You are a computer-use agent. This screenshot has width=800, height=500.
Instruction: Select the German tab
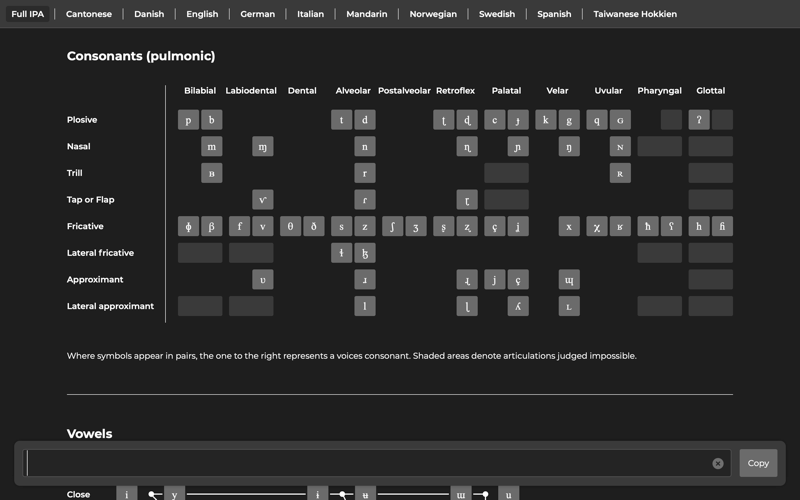click(258, 14)
